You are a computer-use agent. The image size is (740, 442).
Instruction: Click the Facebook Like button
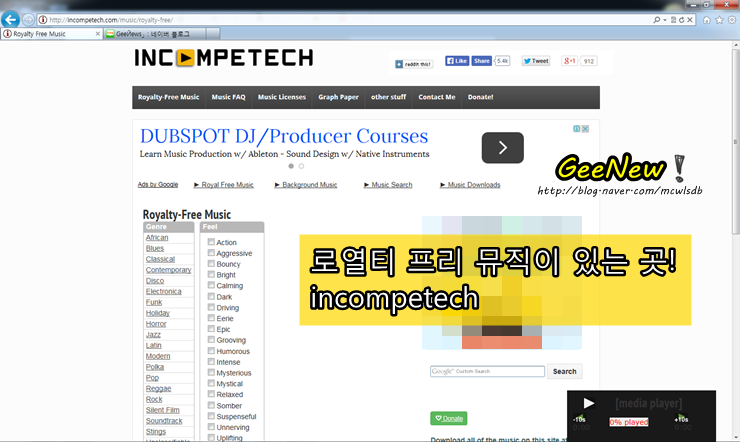(x=457, y=61)
